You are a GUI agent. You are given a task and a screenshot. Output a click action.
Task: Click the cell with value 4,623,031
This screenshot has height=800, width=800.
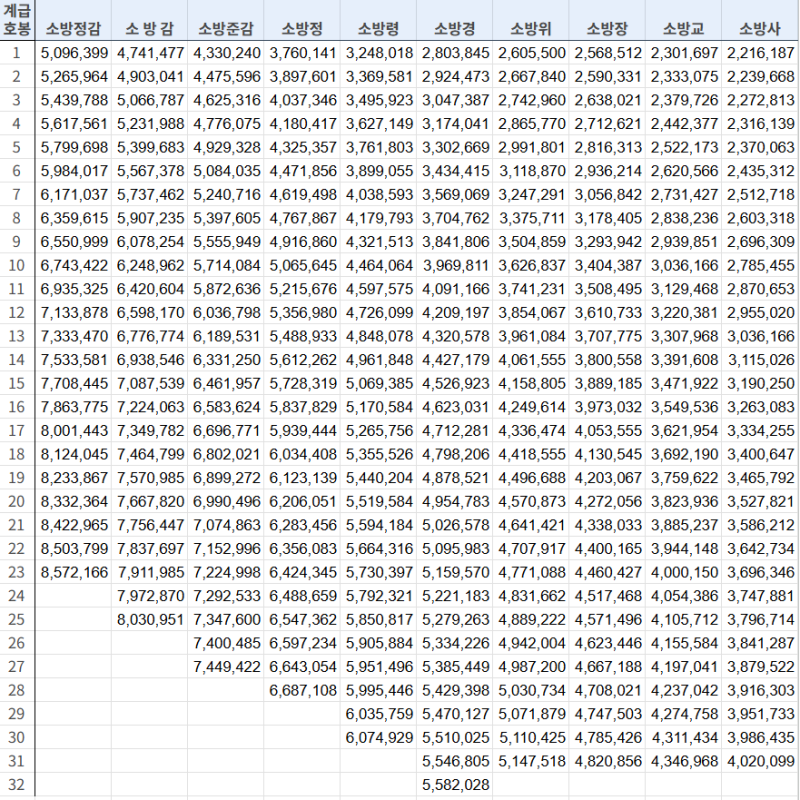pos(455,407)
